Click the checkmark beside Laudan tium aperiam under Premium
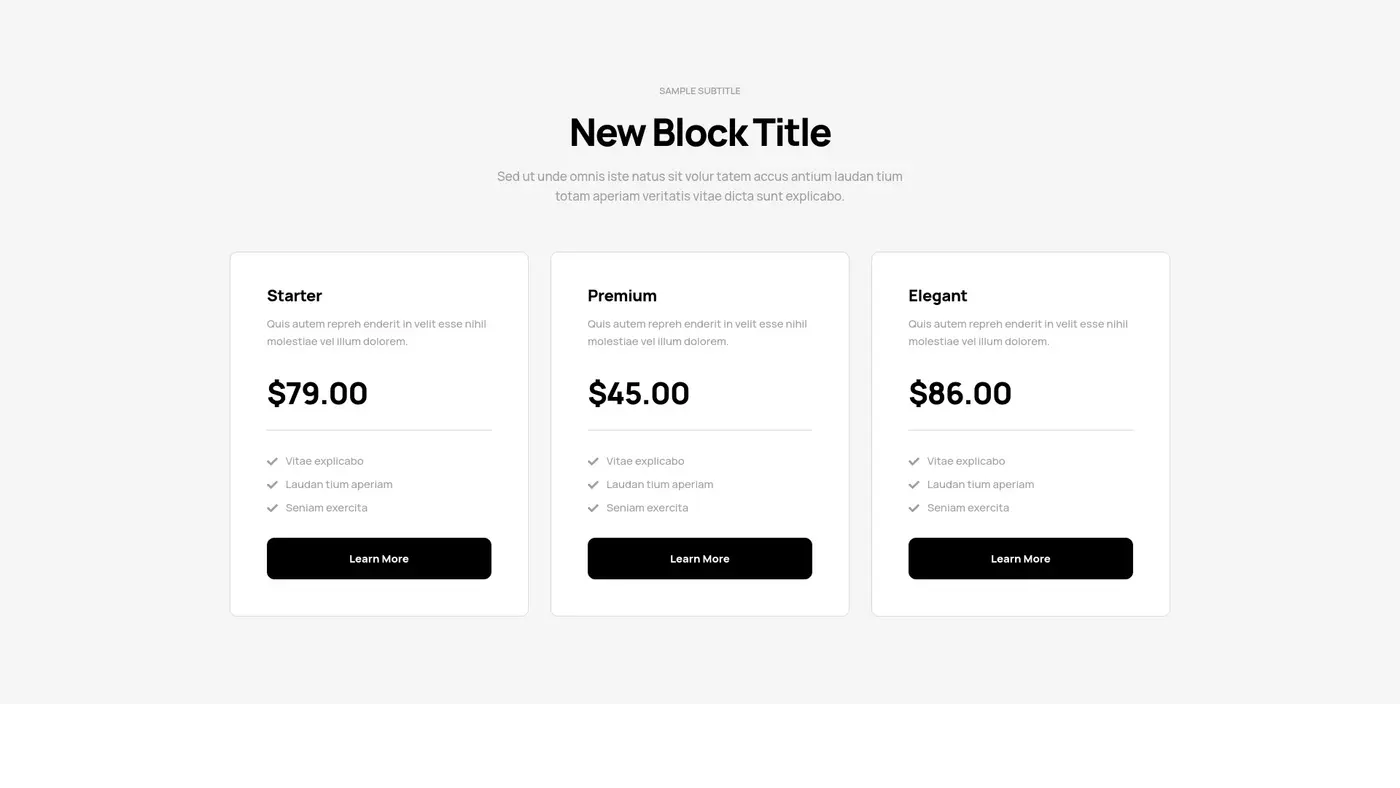The width and height of the screenshot is (1400, 788). (592, 484)
